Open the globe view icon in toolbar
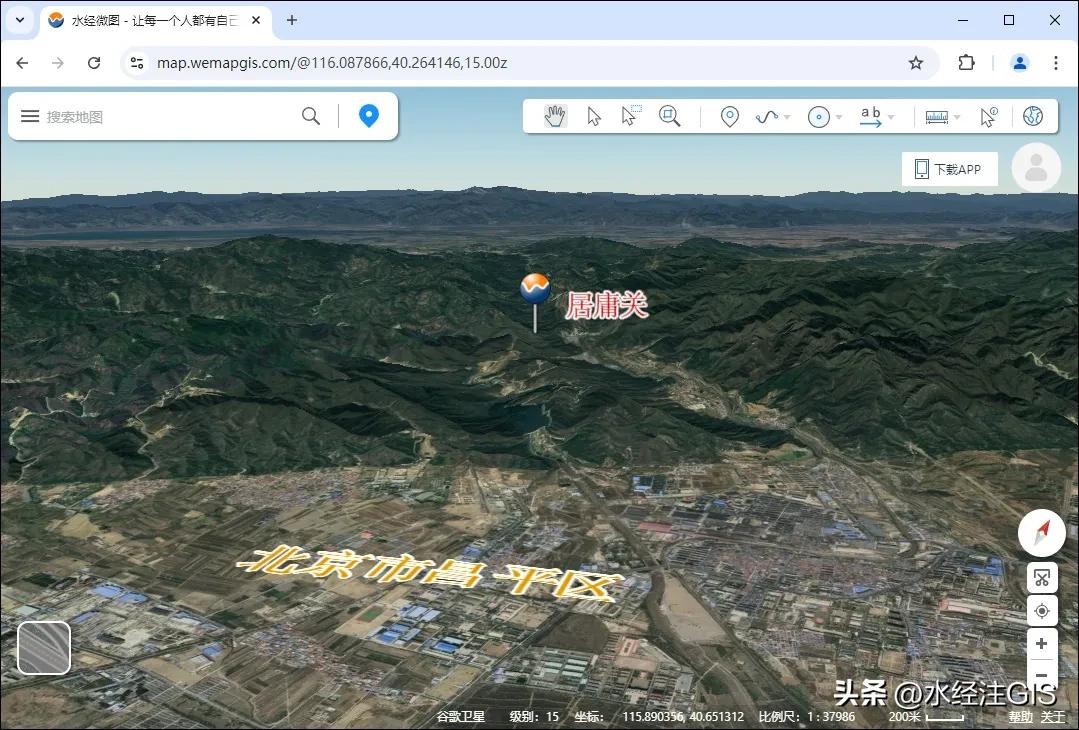Viewport: 1079px width, 730px height. 1033,117
